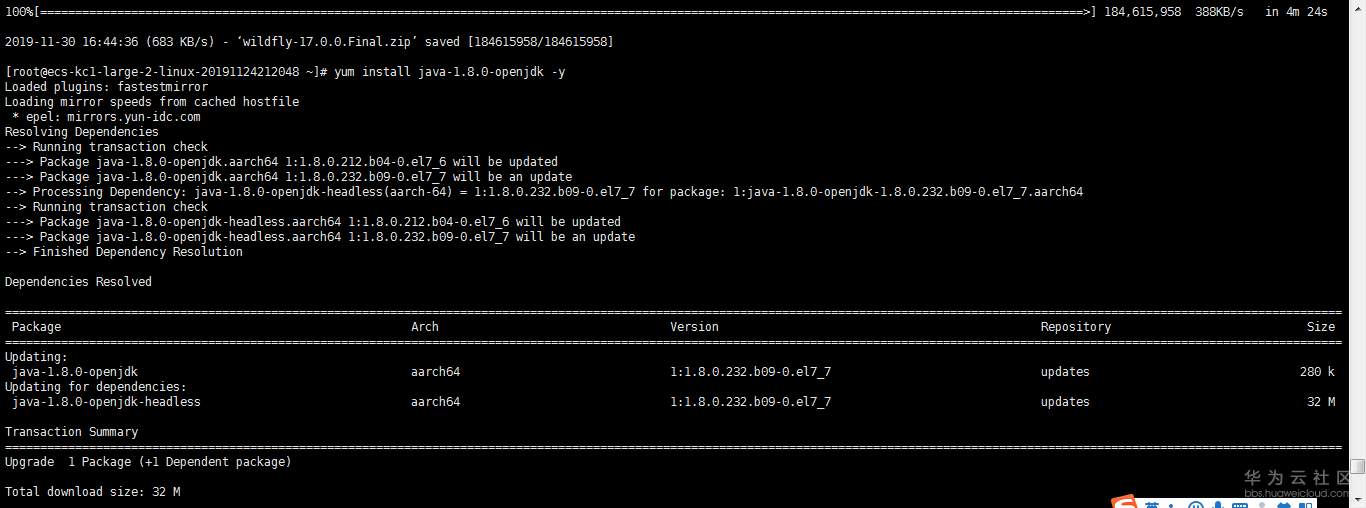Open the skin shirt icon in the IME bar
This screenshot has height=508, width=1366.
click(x=1286, y=505)
